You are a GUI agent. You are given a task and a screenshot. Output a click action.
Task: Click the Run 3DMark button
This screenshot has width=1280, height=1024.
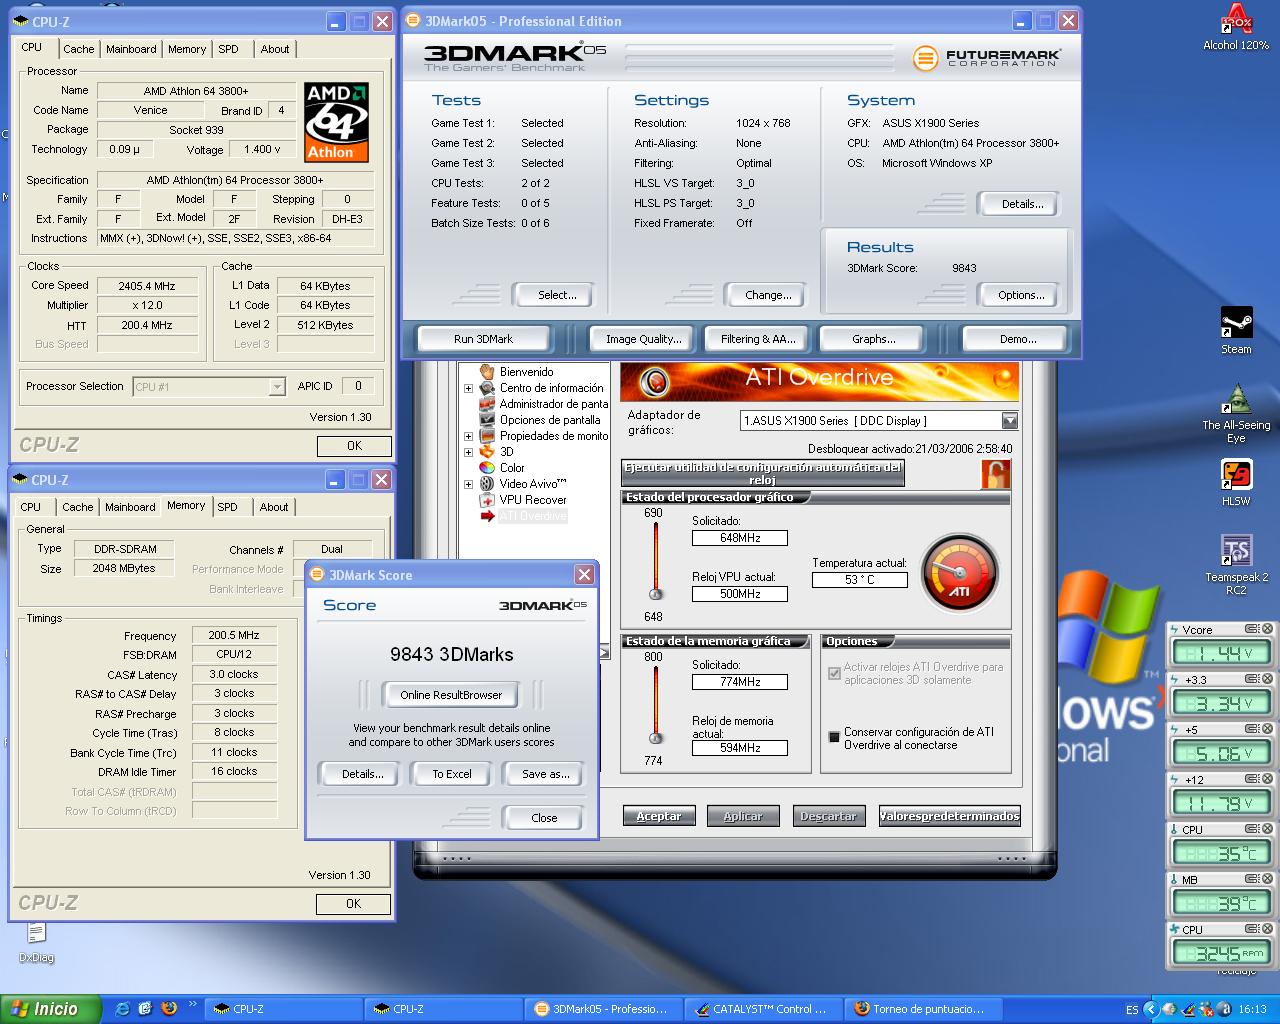click(x=483, y=339)
